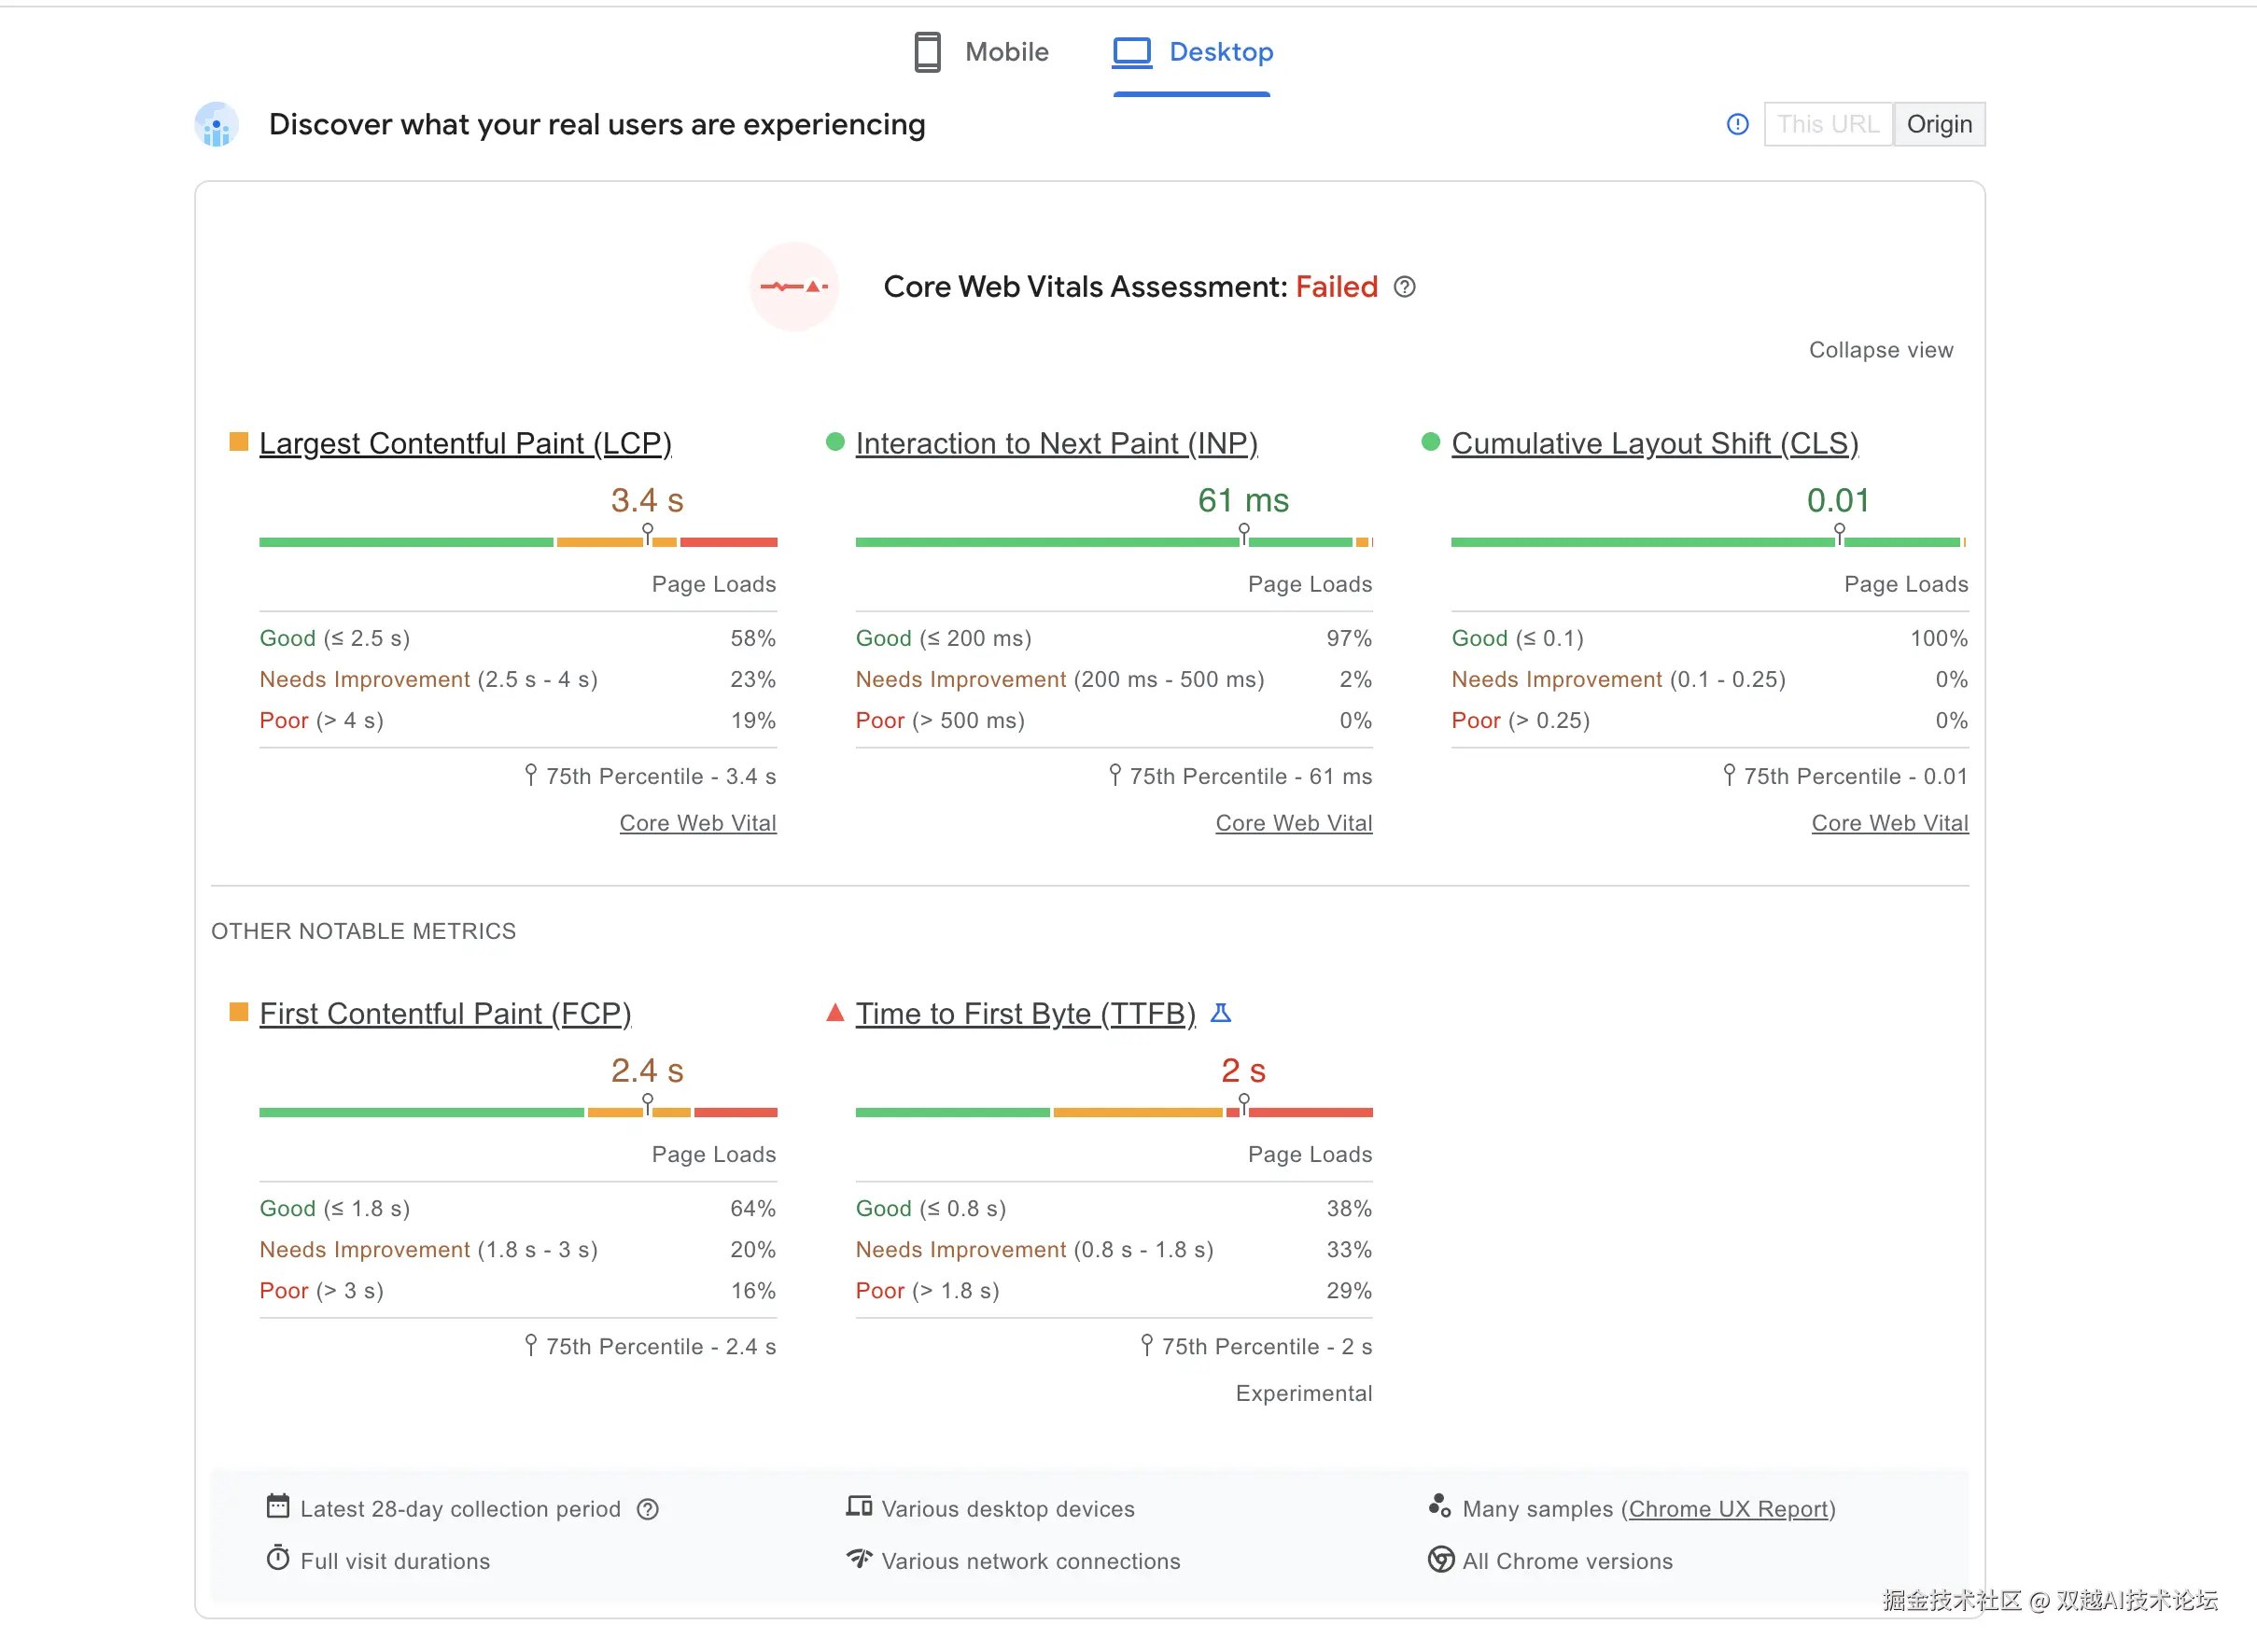The image size is (2257, 1652).
Task: Open Cumulative Layout Shift (CLS) link
Action: (x=1654, y=443)
